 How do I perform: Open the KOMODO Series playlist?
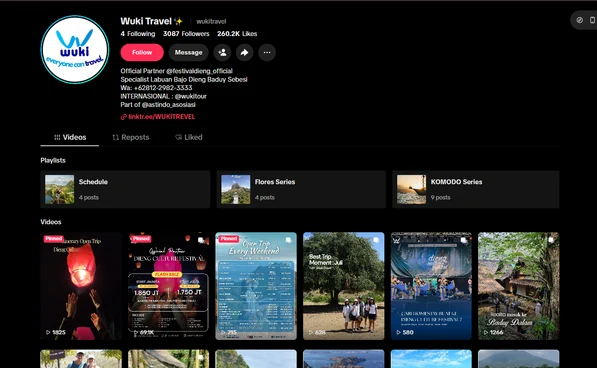pyautogui.click(x=476, y=190)
